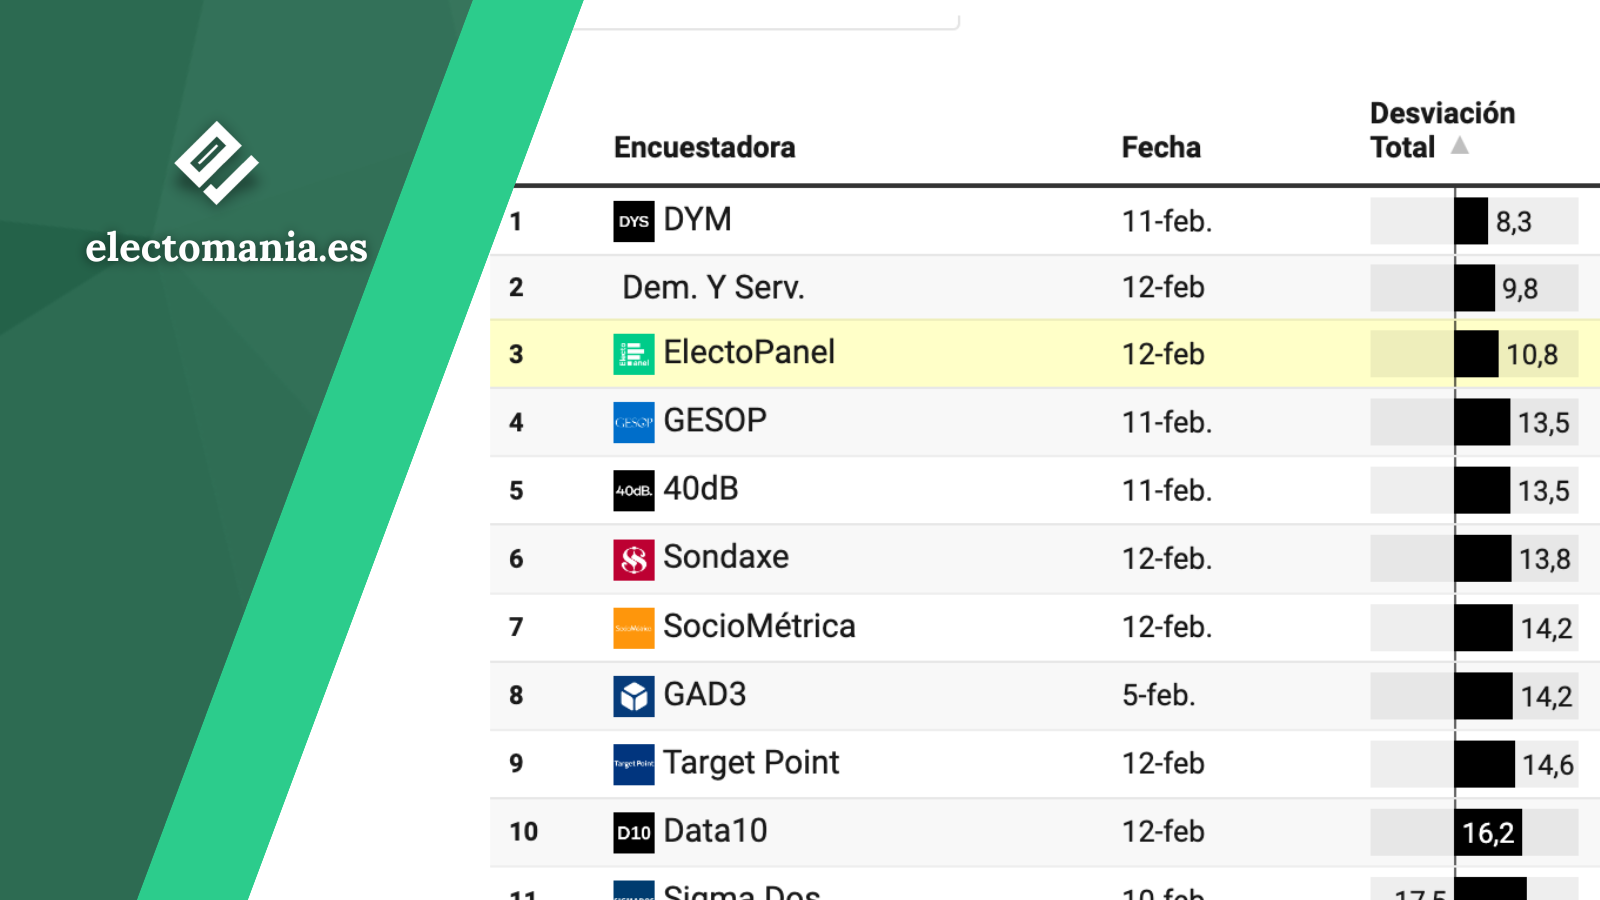The width and height of the screenshot is (1600, 900).
Task: Click the ElectoPanel green logo icon
Action: coord(634,354)
